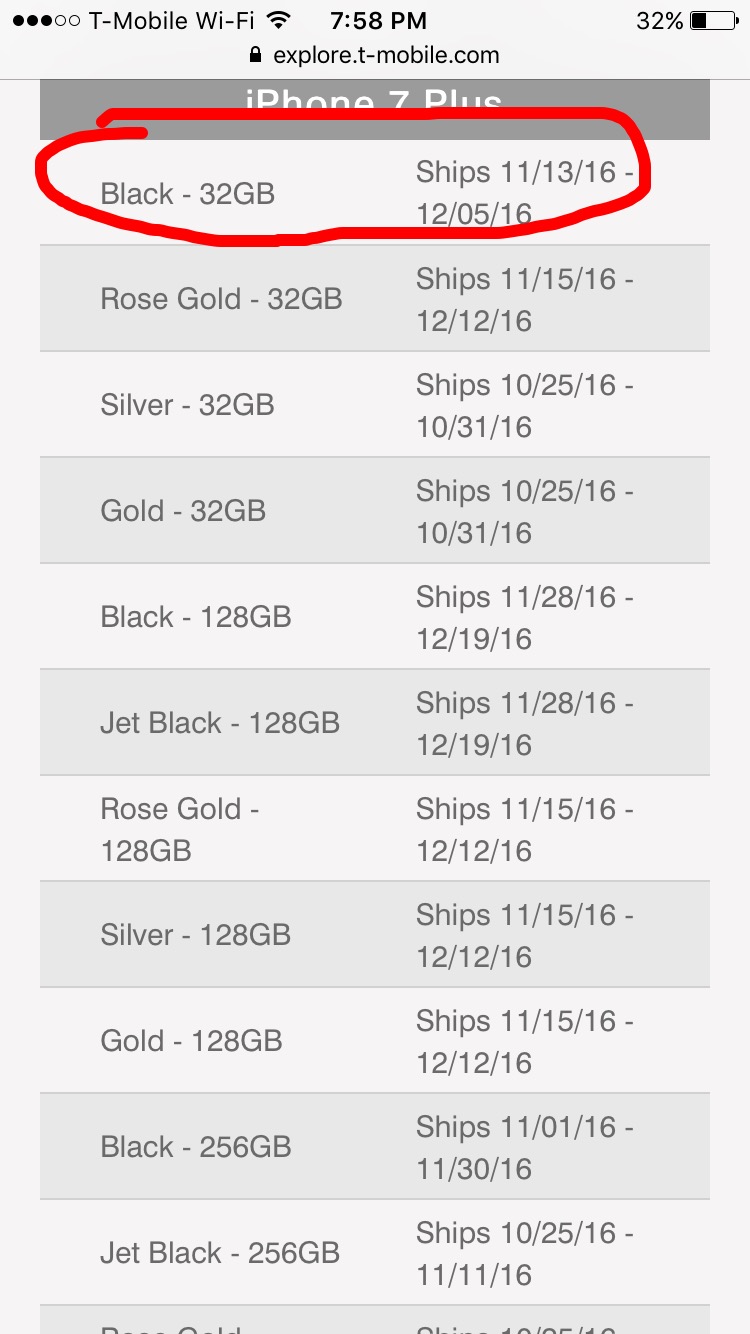Tap the iPhone 7 Plus header bar
750x1334 pixels.
pos(375,108)
